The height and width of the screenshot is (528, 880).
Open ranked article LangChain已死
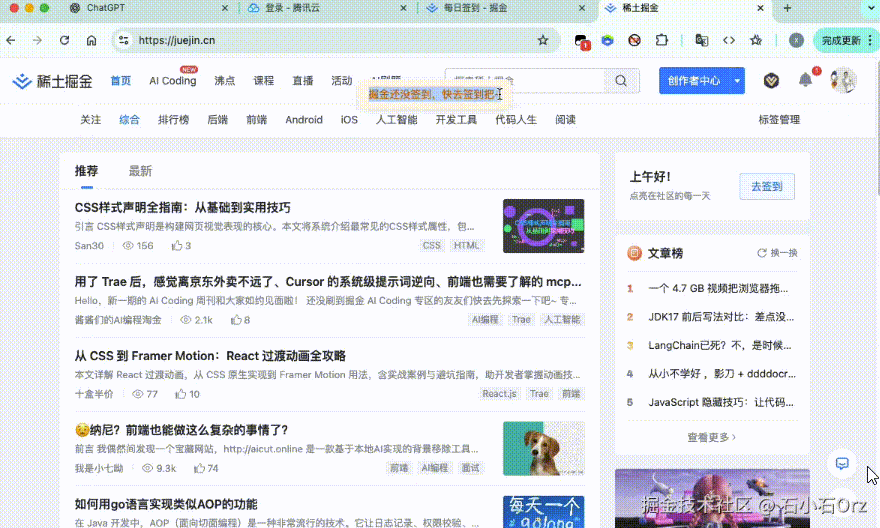(719, 346)
